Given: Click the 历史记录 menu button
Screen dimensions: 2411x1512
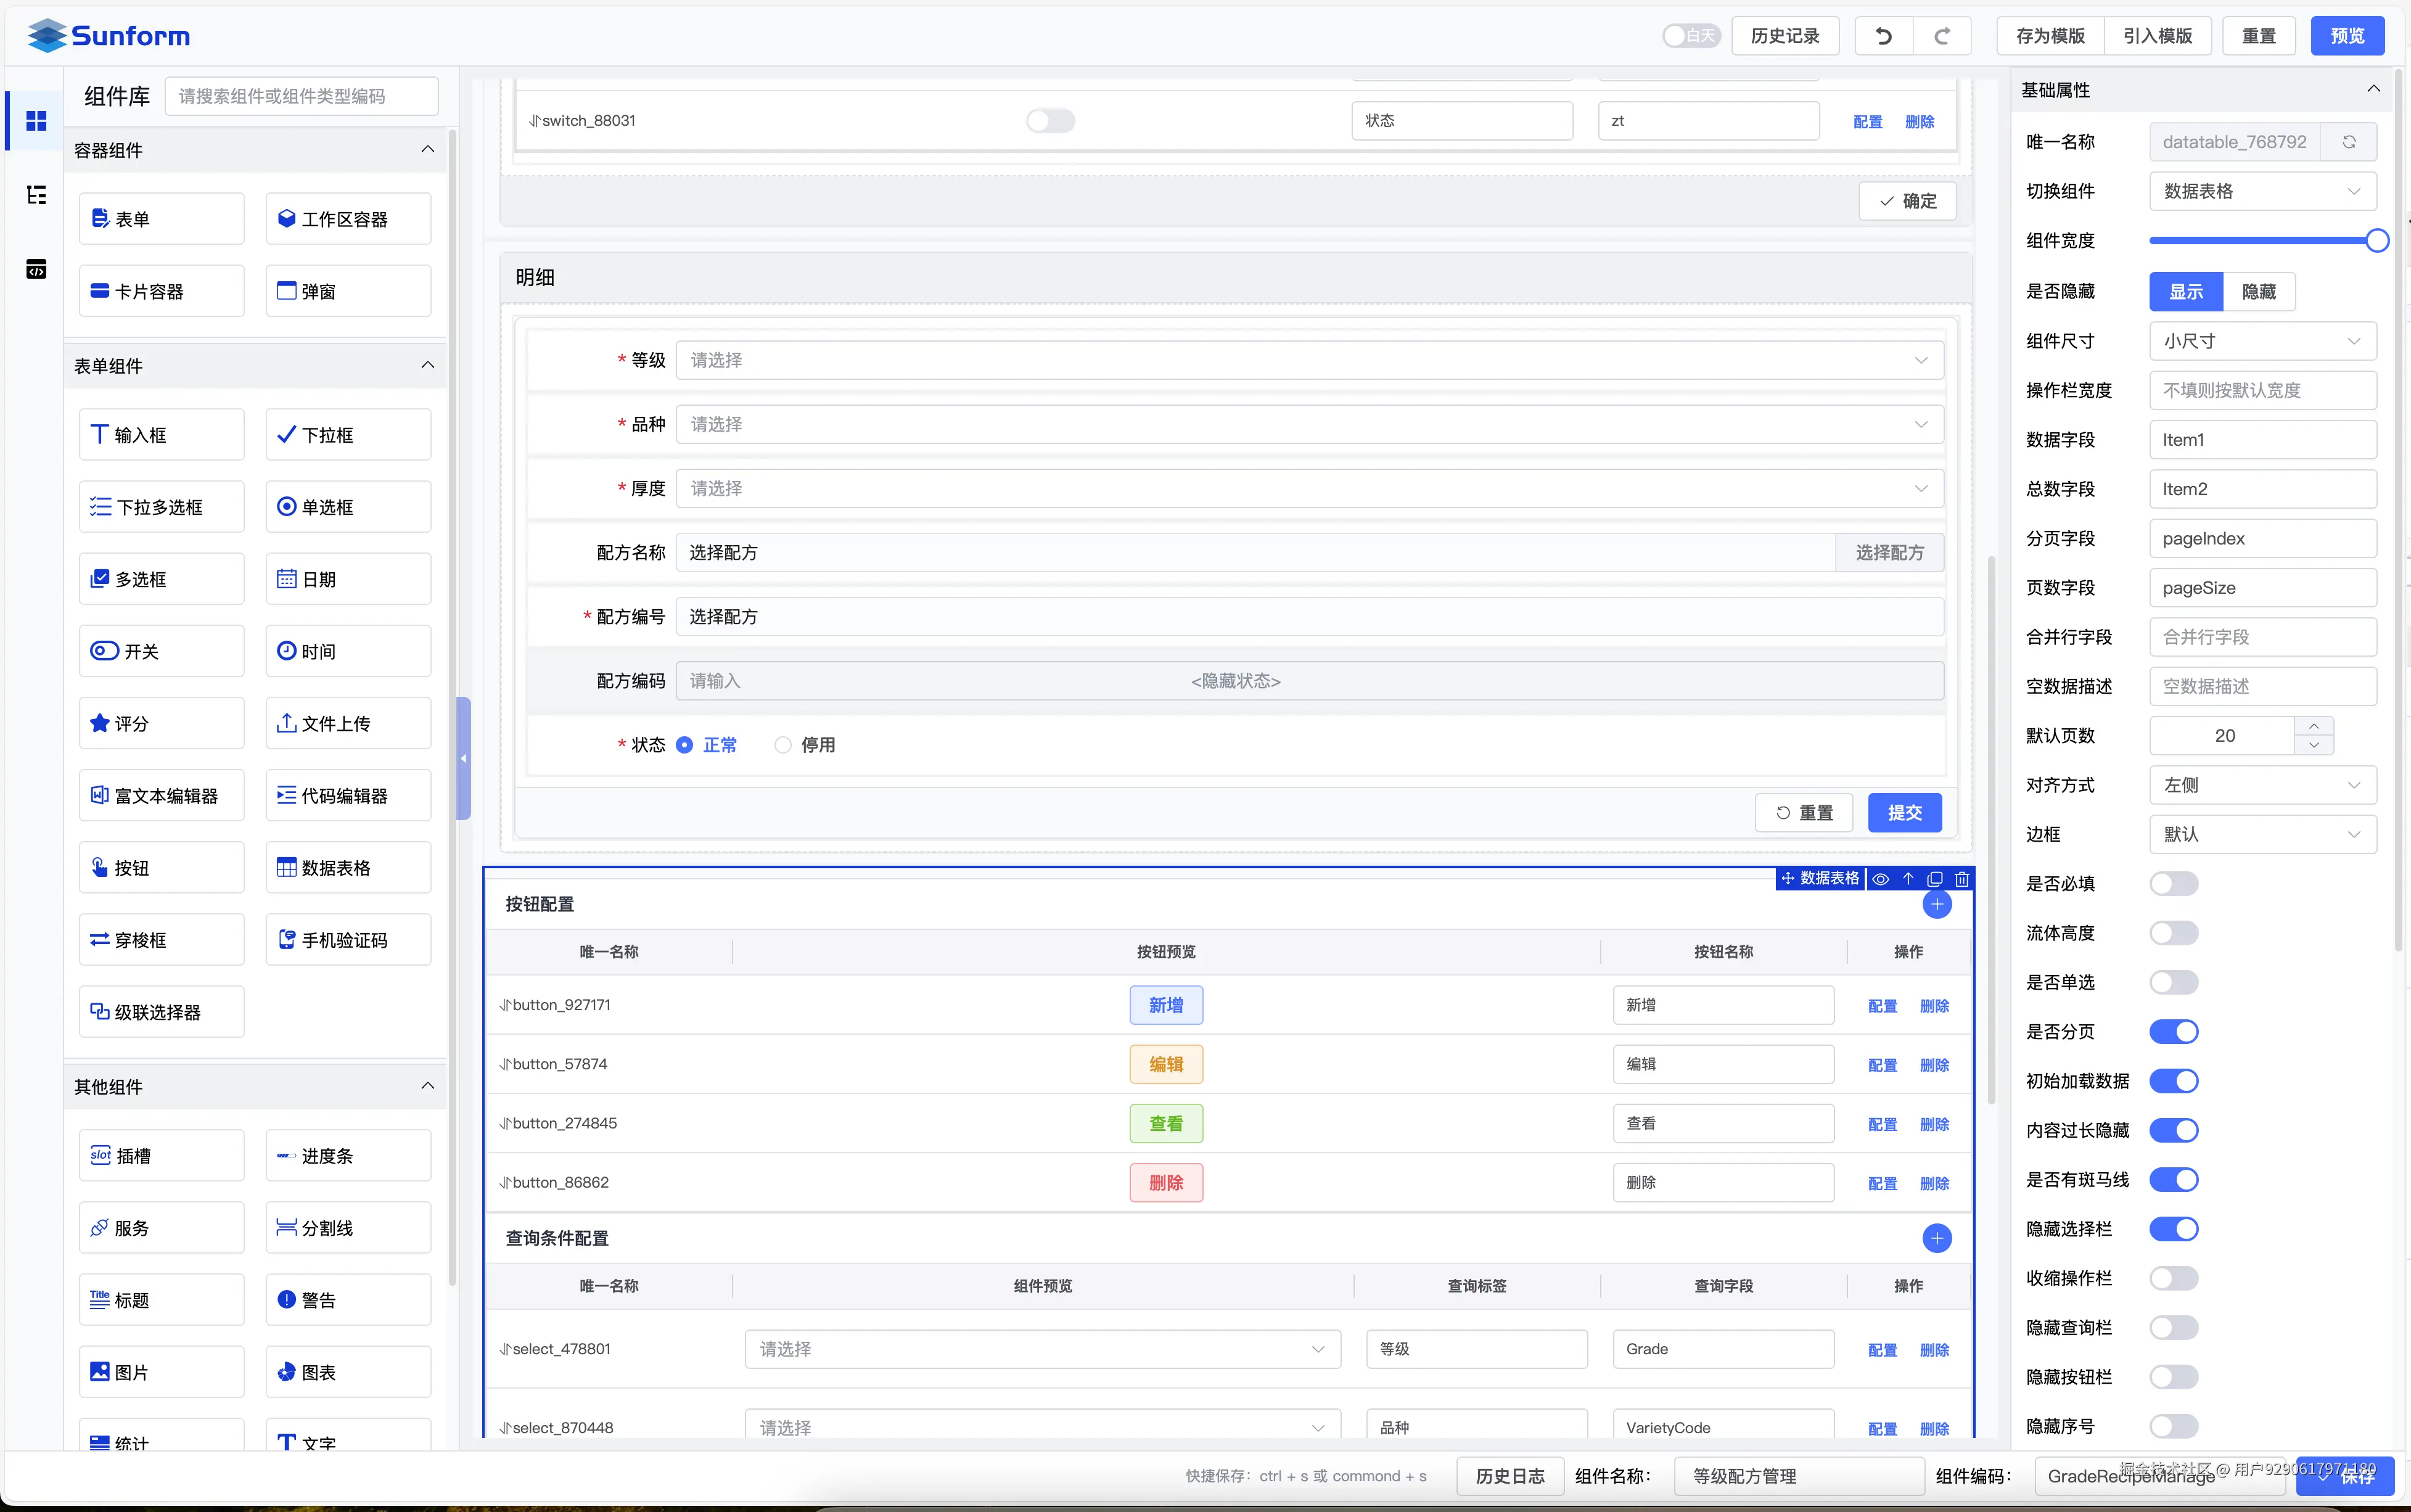Looking at the screenshot, I should pyautogui.click(x=1785, y=36).
